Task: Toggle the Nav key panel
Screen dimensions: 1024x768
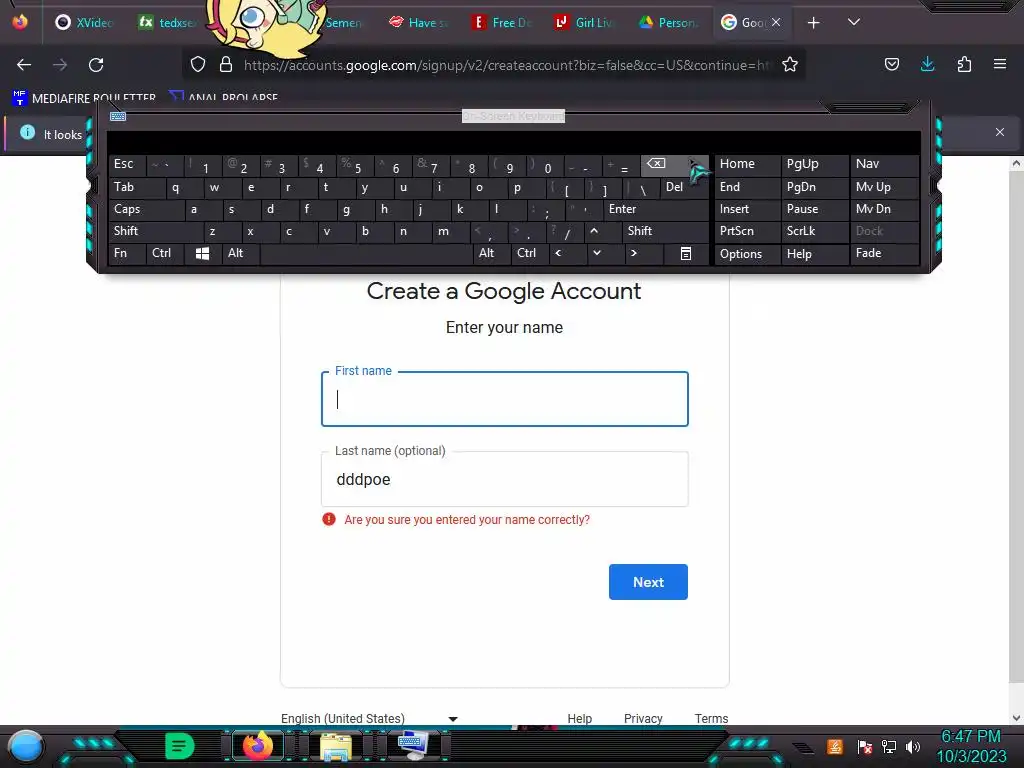Action: (884, 165)
